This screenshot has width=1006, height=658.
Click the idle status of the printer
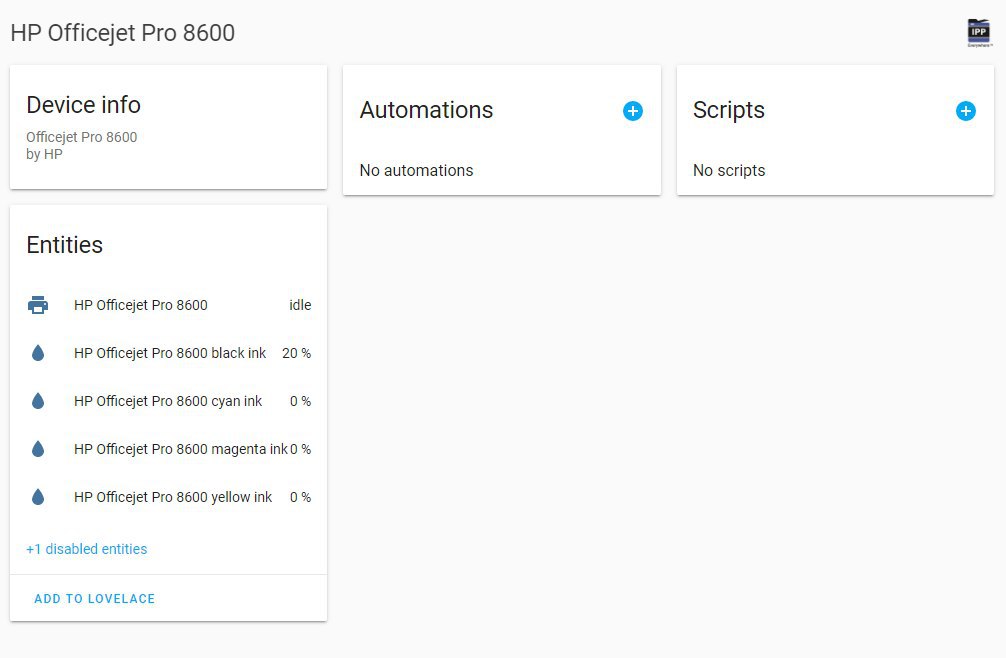300,305
